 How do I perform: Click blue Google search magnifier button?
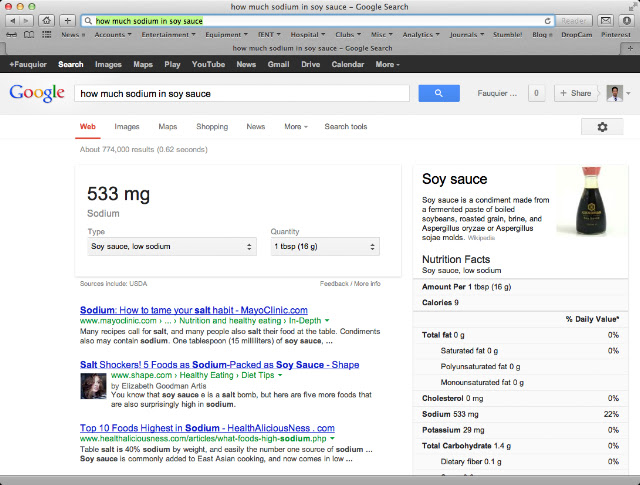[439, 93]
